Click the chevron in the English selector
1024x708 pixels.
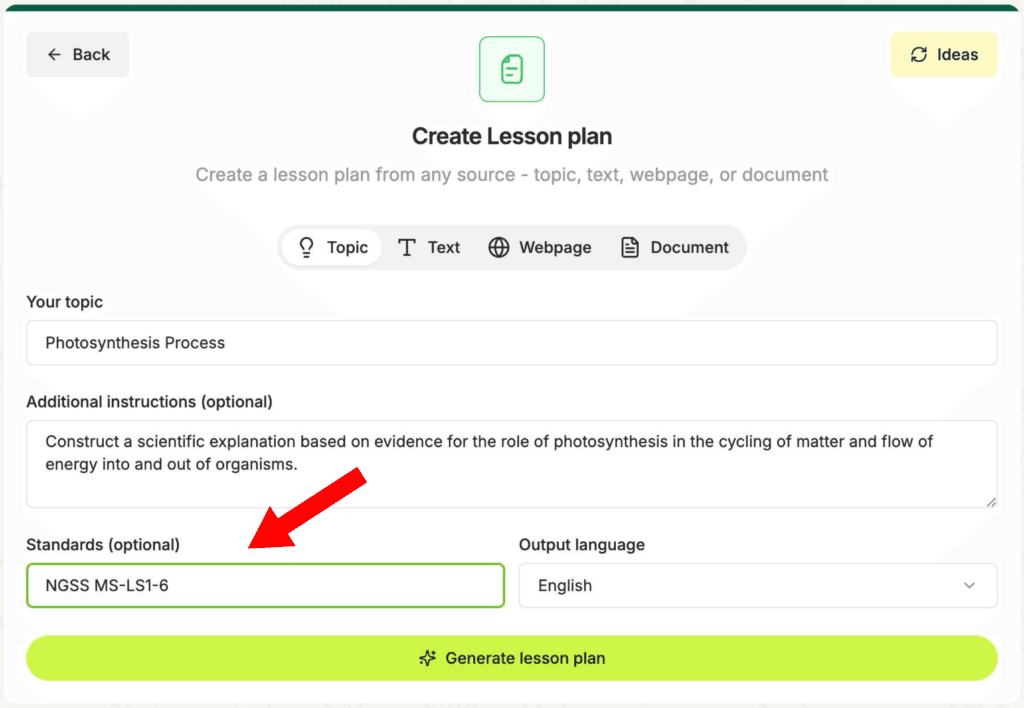pos(969,586)
